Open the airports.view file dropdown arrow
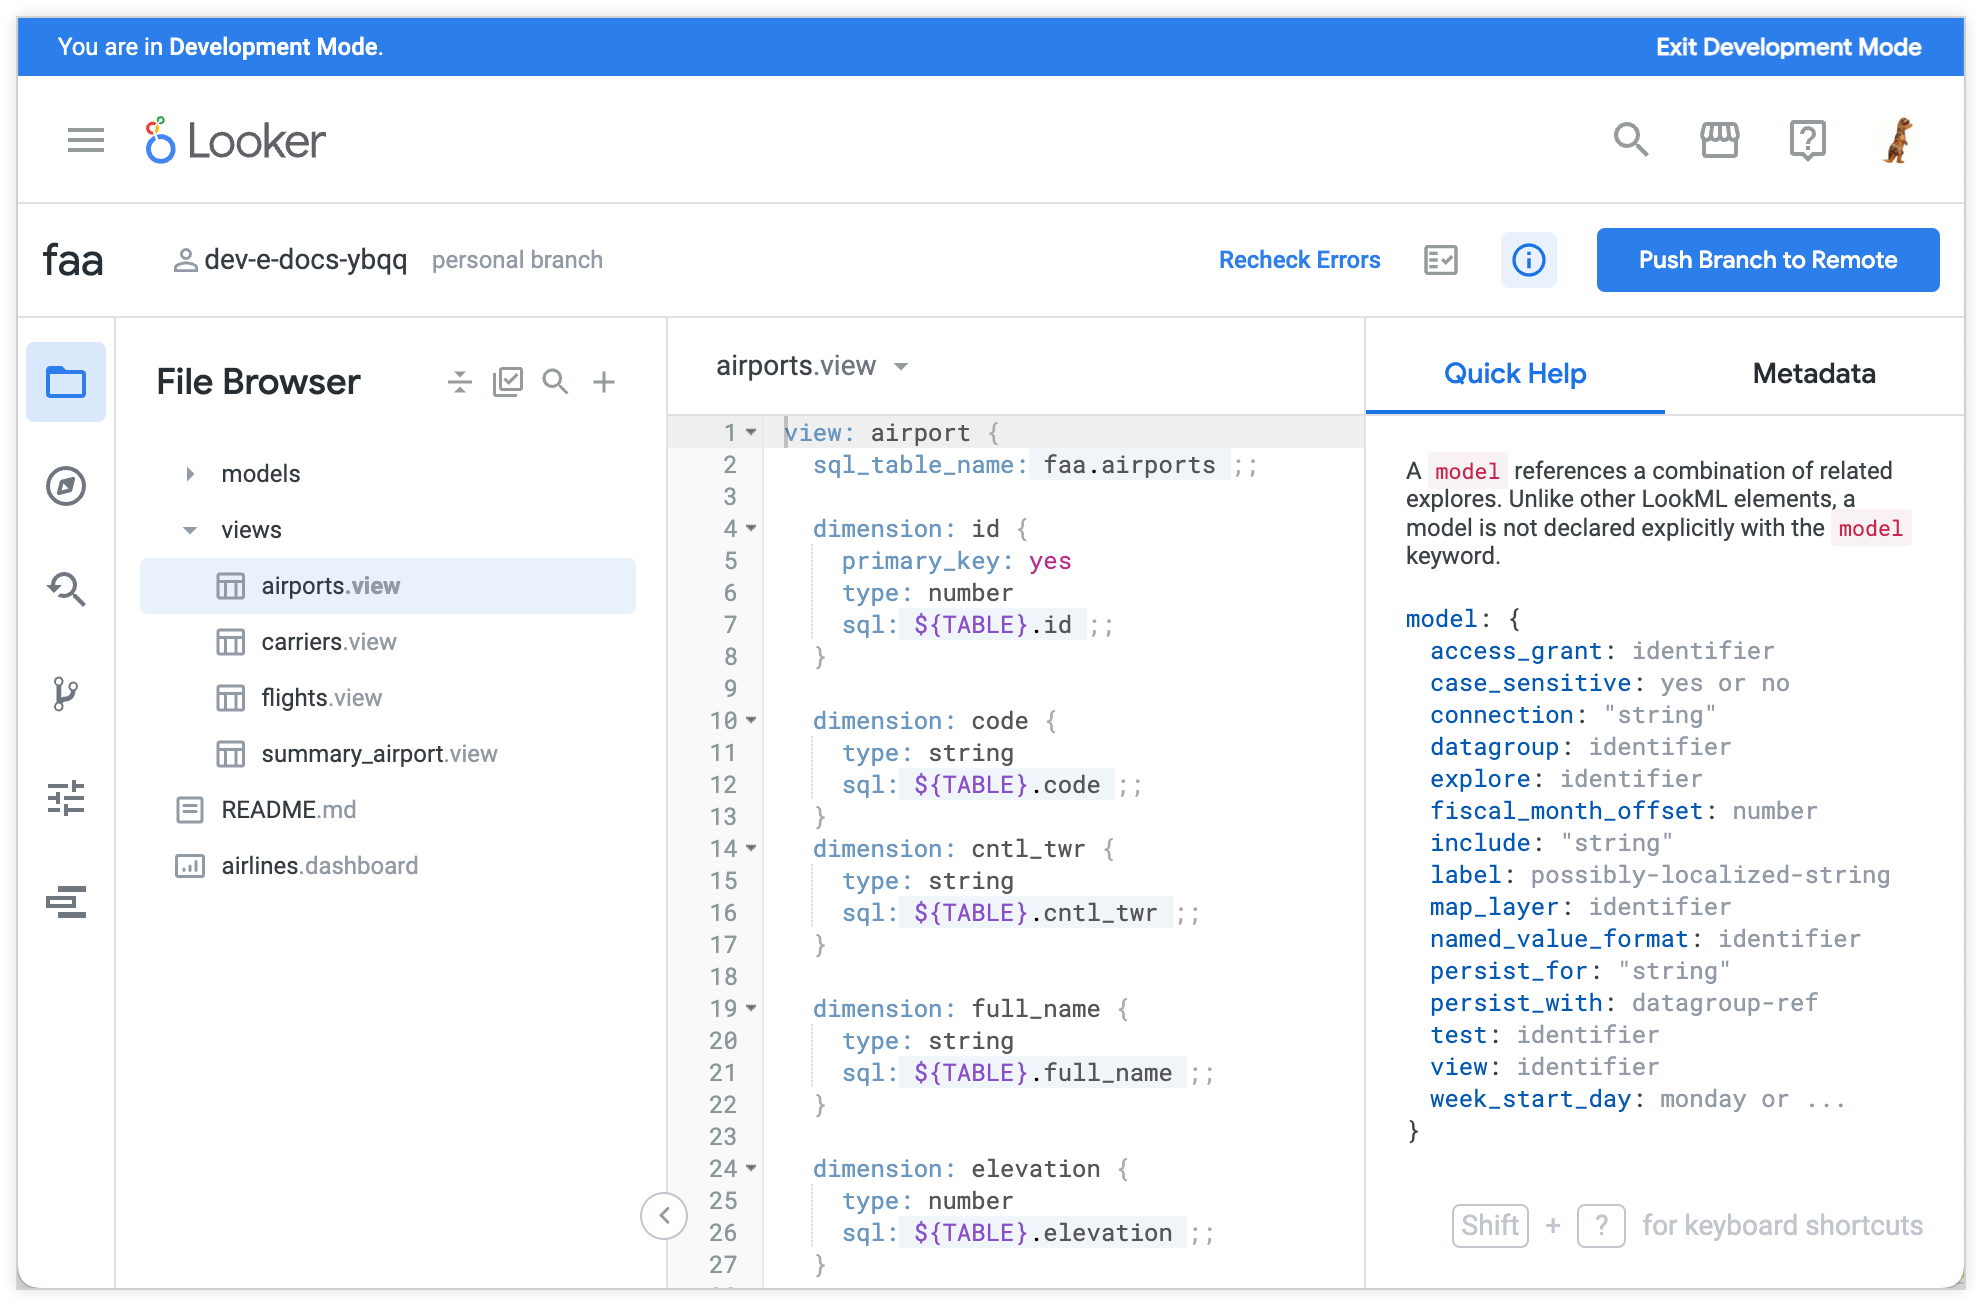The height and width of the screenshot is (1306, 1982). (901, 367)
